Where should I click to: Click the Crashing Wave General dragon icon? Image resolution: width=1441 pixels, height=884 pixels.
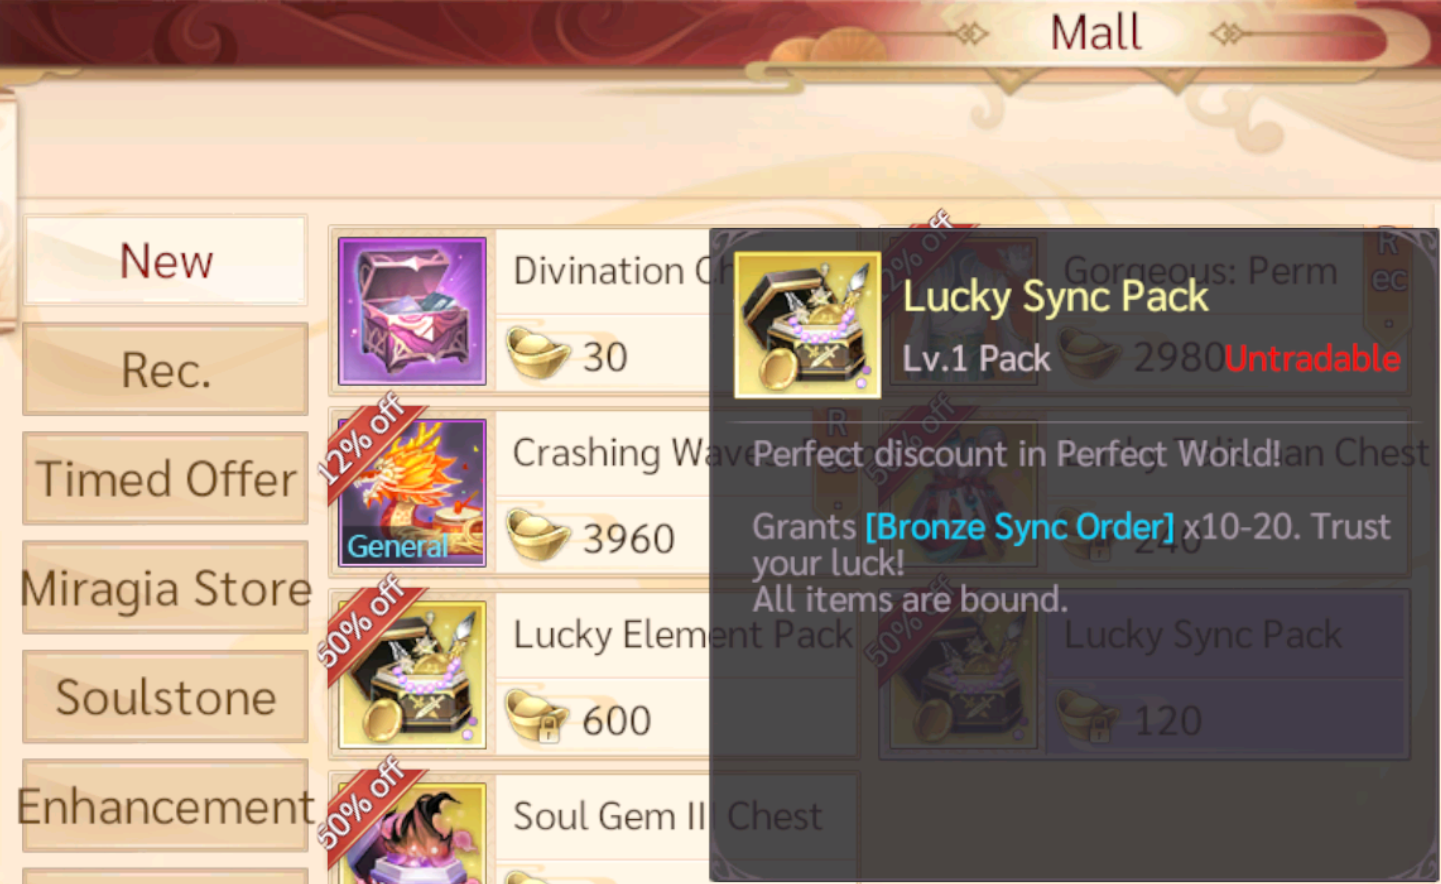(412, 493)
